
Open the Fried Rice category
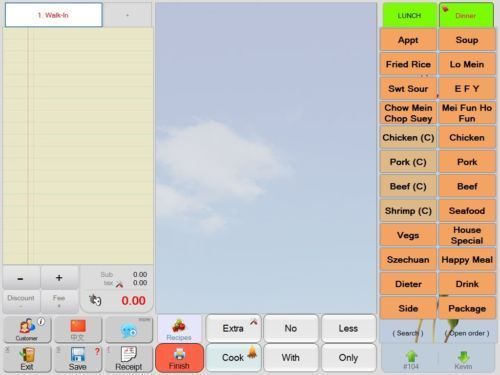[408, 64]
